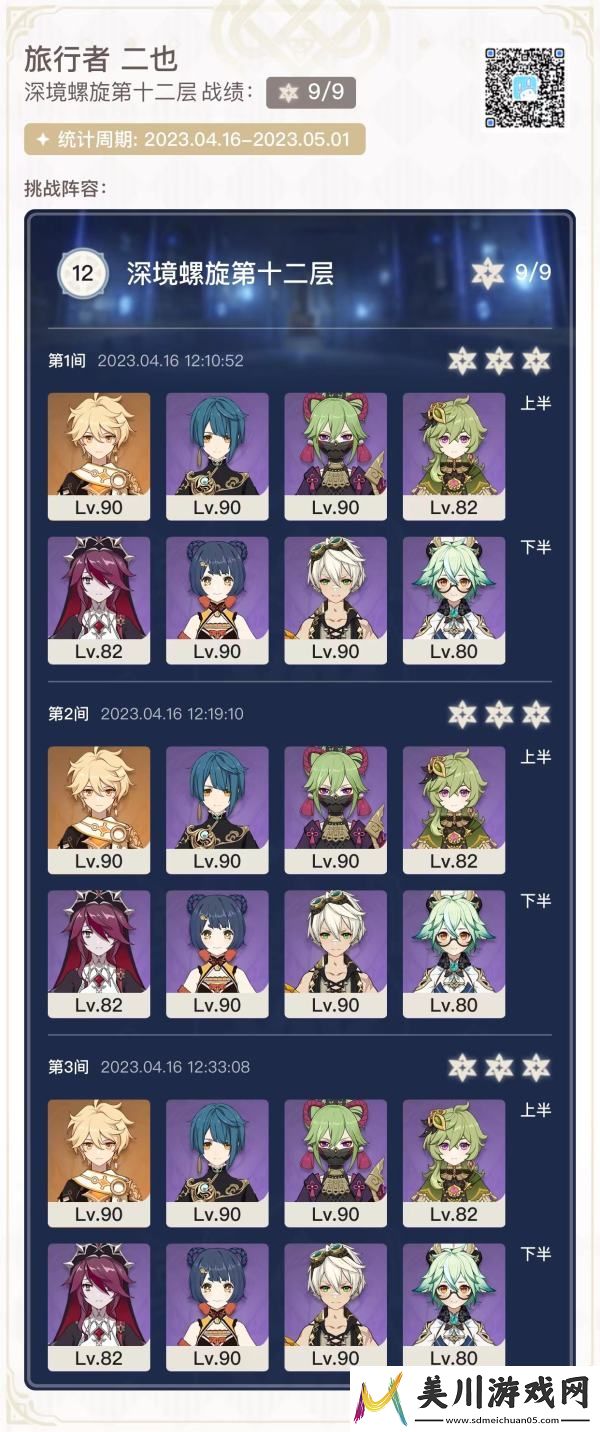
Task: Click first star of 第1间 rating
Action: pyautogui.click(x=461, y=360)
